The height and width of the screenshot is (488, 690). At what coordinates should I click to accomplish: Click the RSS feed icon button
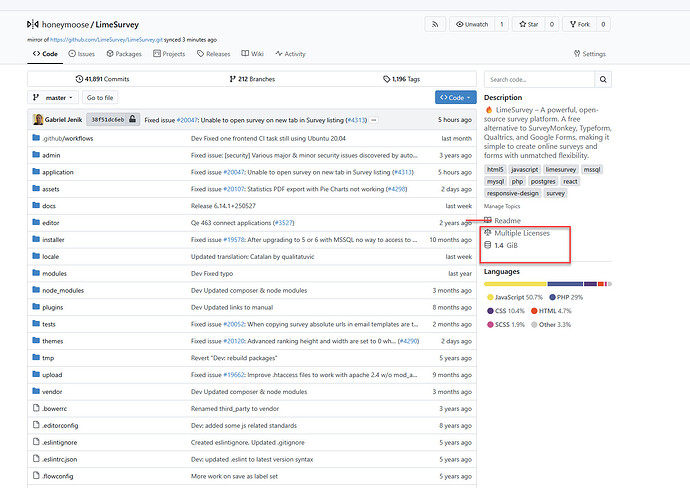(435, 25)
